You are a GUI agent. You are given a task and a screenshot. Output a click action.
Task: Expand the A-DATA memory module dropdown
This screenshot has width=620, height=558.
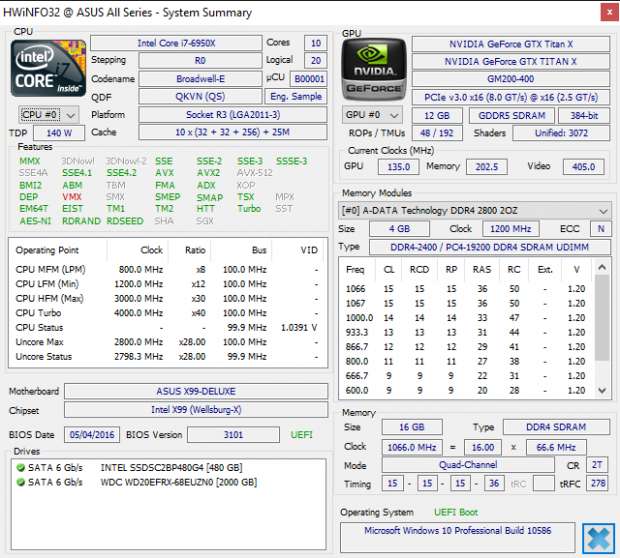pyautogui.click(x=475, y=211)
